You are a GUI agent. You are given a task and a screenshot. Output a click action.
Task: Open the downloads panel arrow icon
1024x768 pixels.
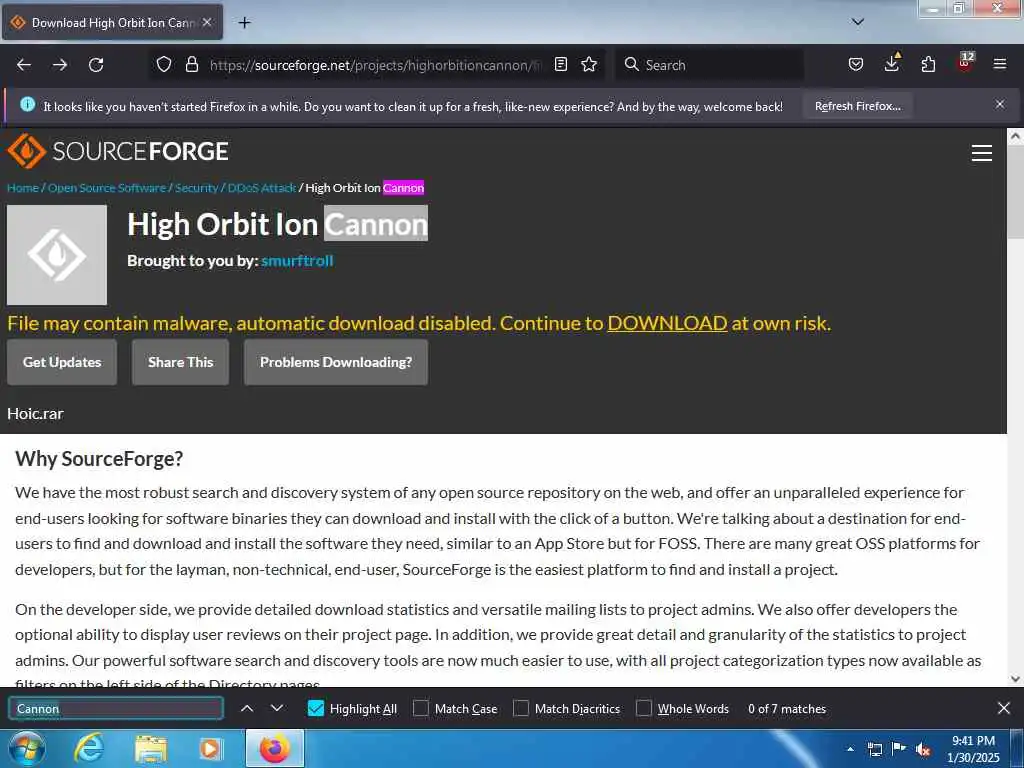pos(892,63)
